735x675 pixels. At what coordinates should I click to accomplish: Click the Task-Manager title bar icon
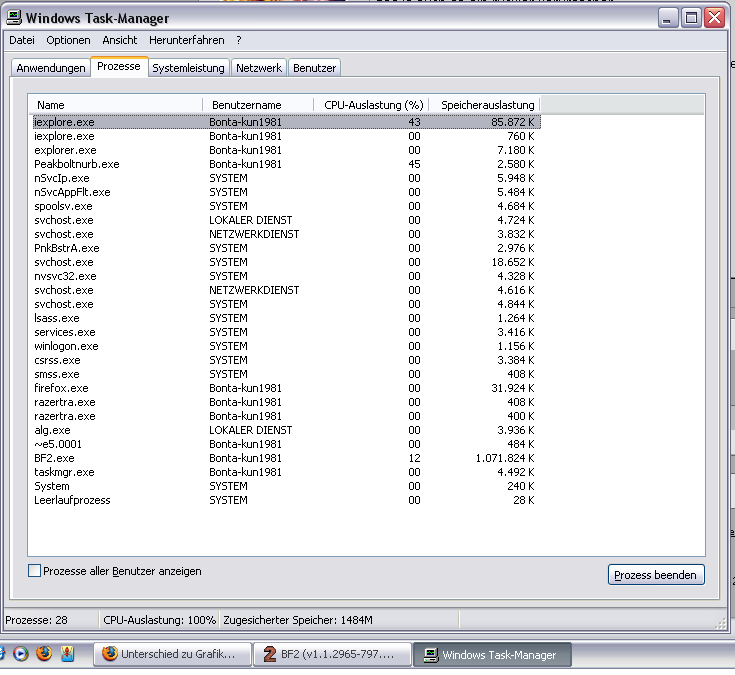click(14, 18)
